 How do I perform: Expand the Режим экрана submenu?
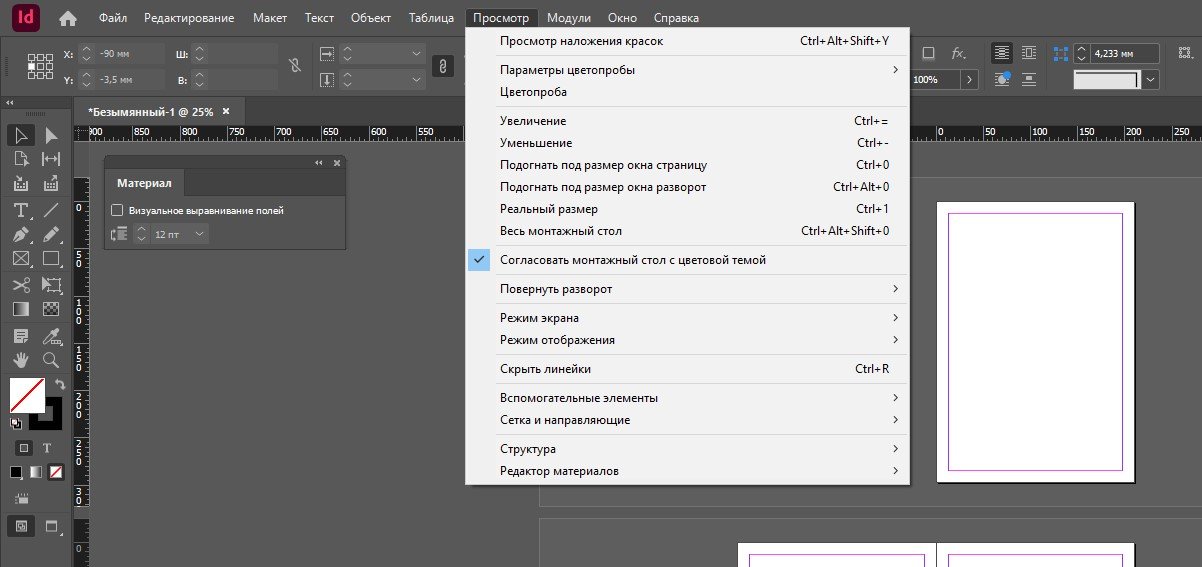(x=687, y=318)
